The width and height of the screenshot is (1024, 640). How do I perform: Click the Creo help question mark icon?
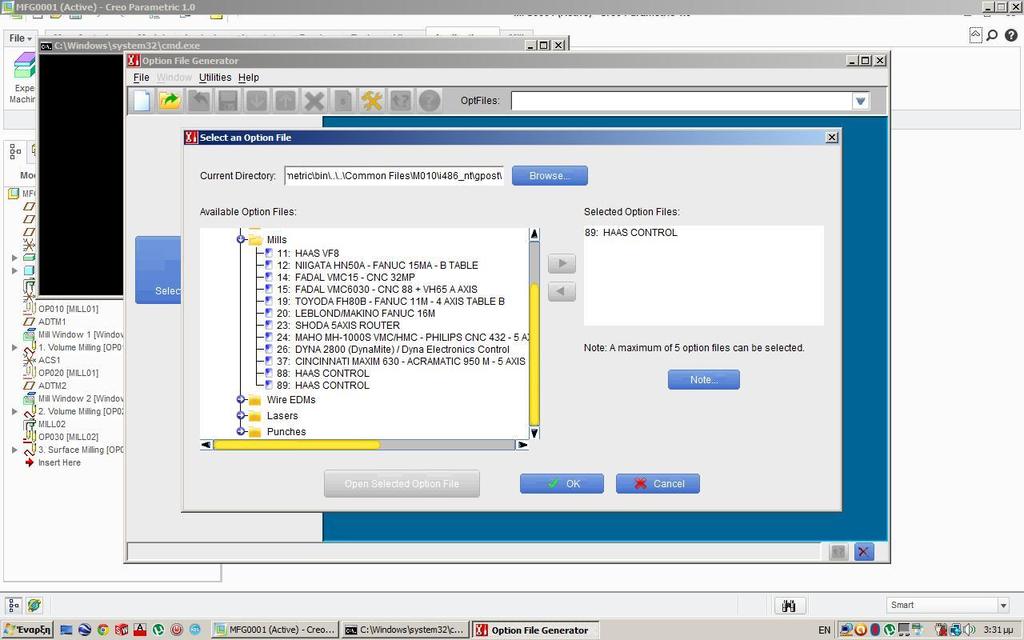pyautogui.click(x=1011, y=35)
